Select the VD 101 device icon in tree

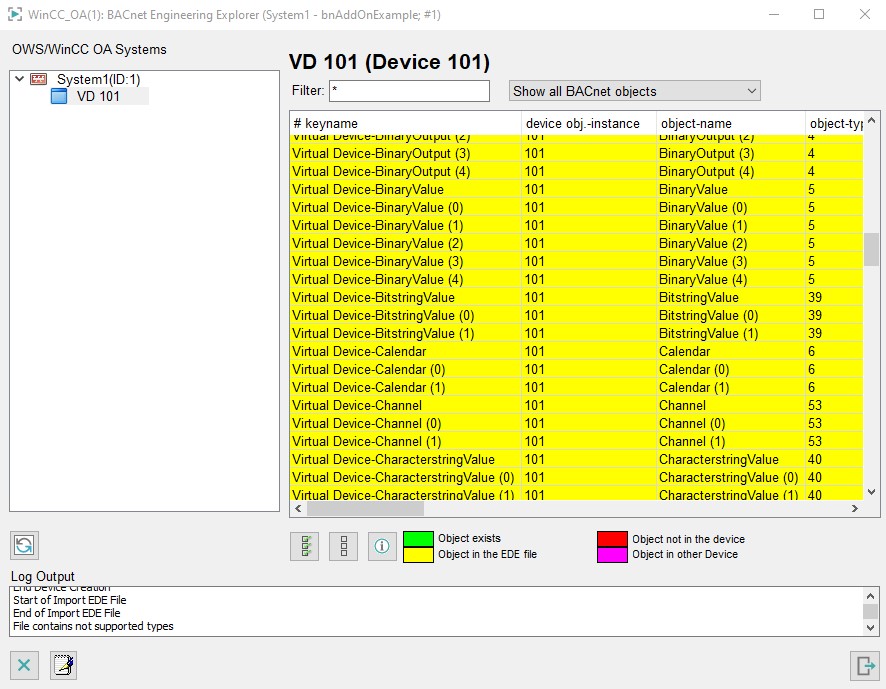point(58,96)
